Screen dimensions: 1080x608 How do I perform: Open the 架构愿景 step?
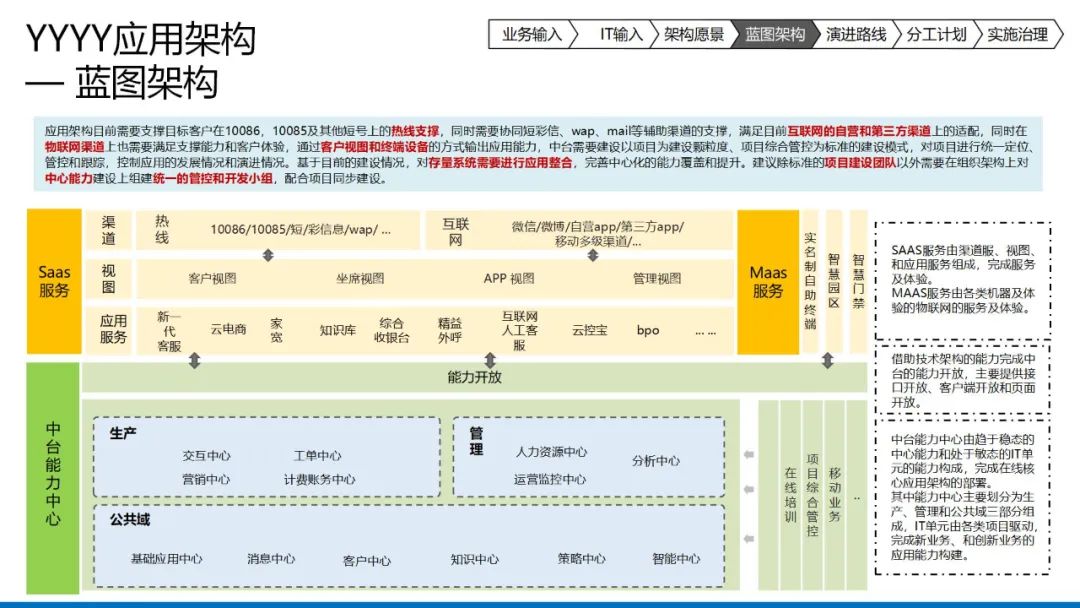point(694,34)
